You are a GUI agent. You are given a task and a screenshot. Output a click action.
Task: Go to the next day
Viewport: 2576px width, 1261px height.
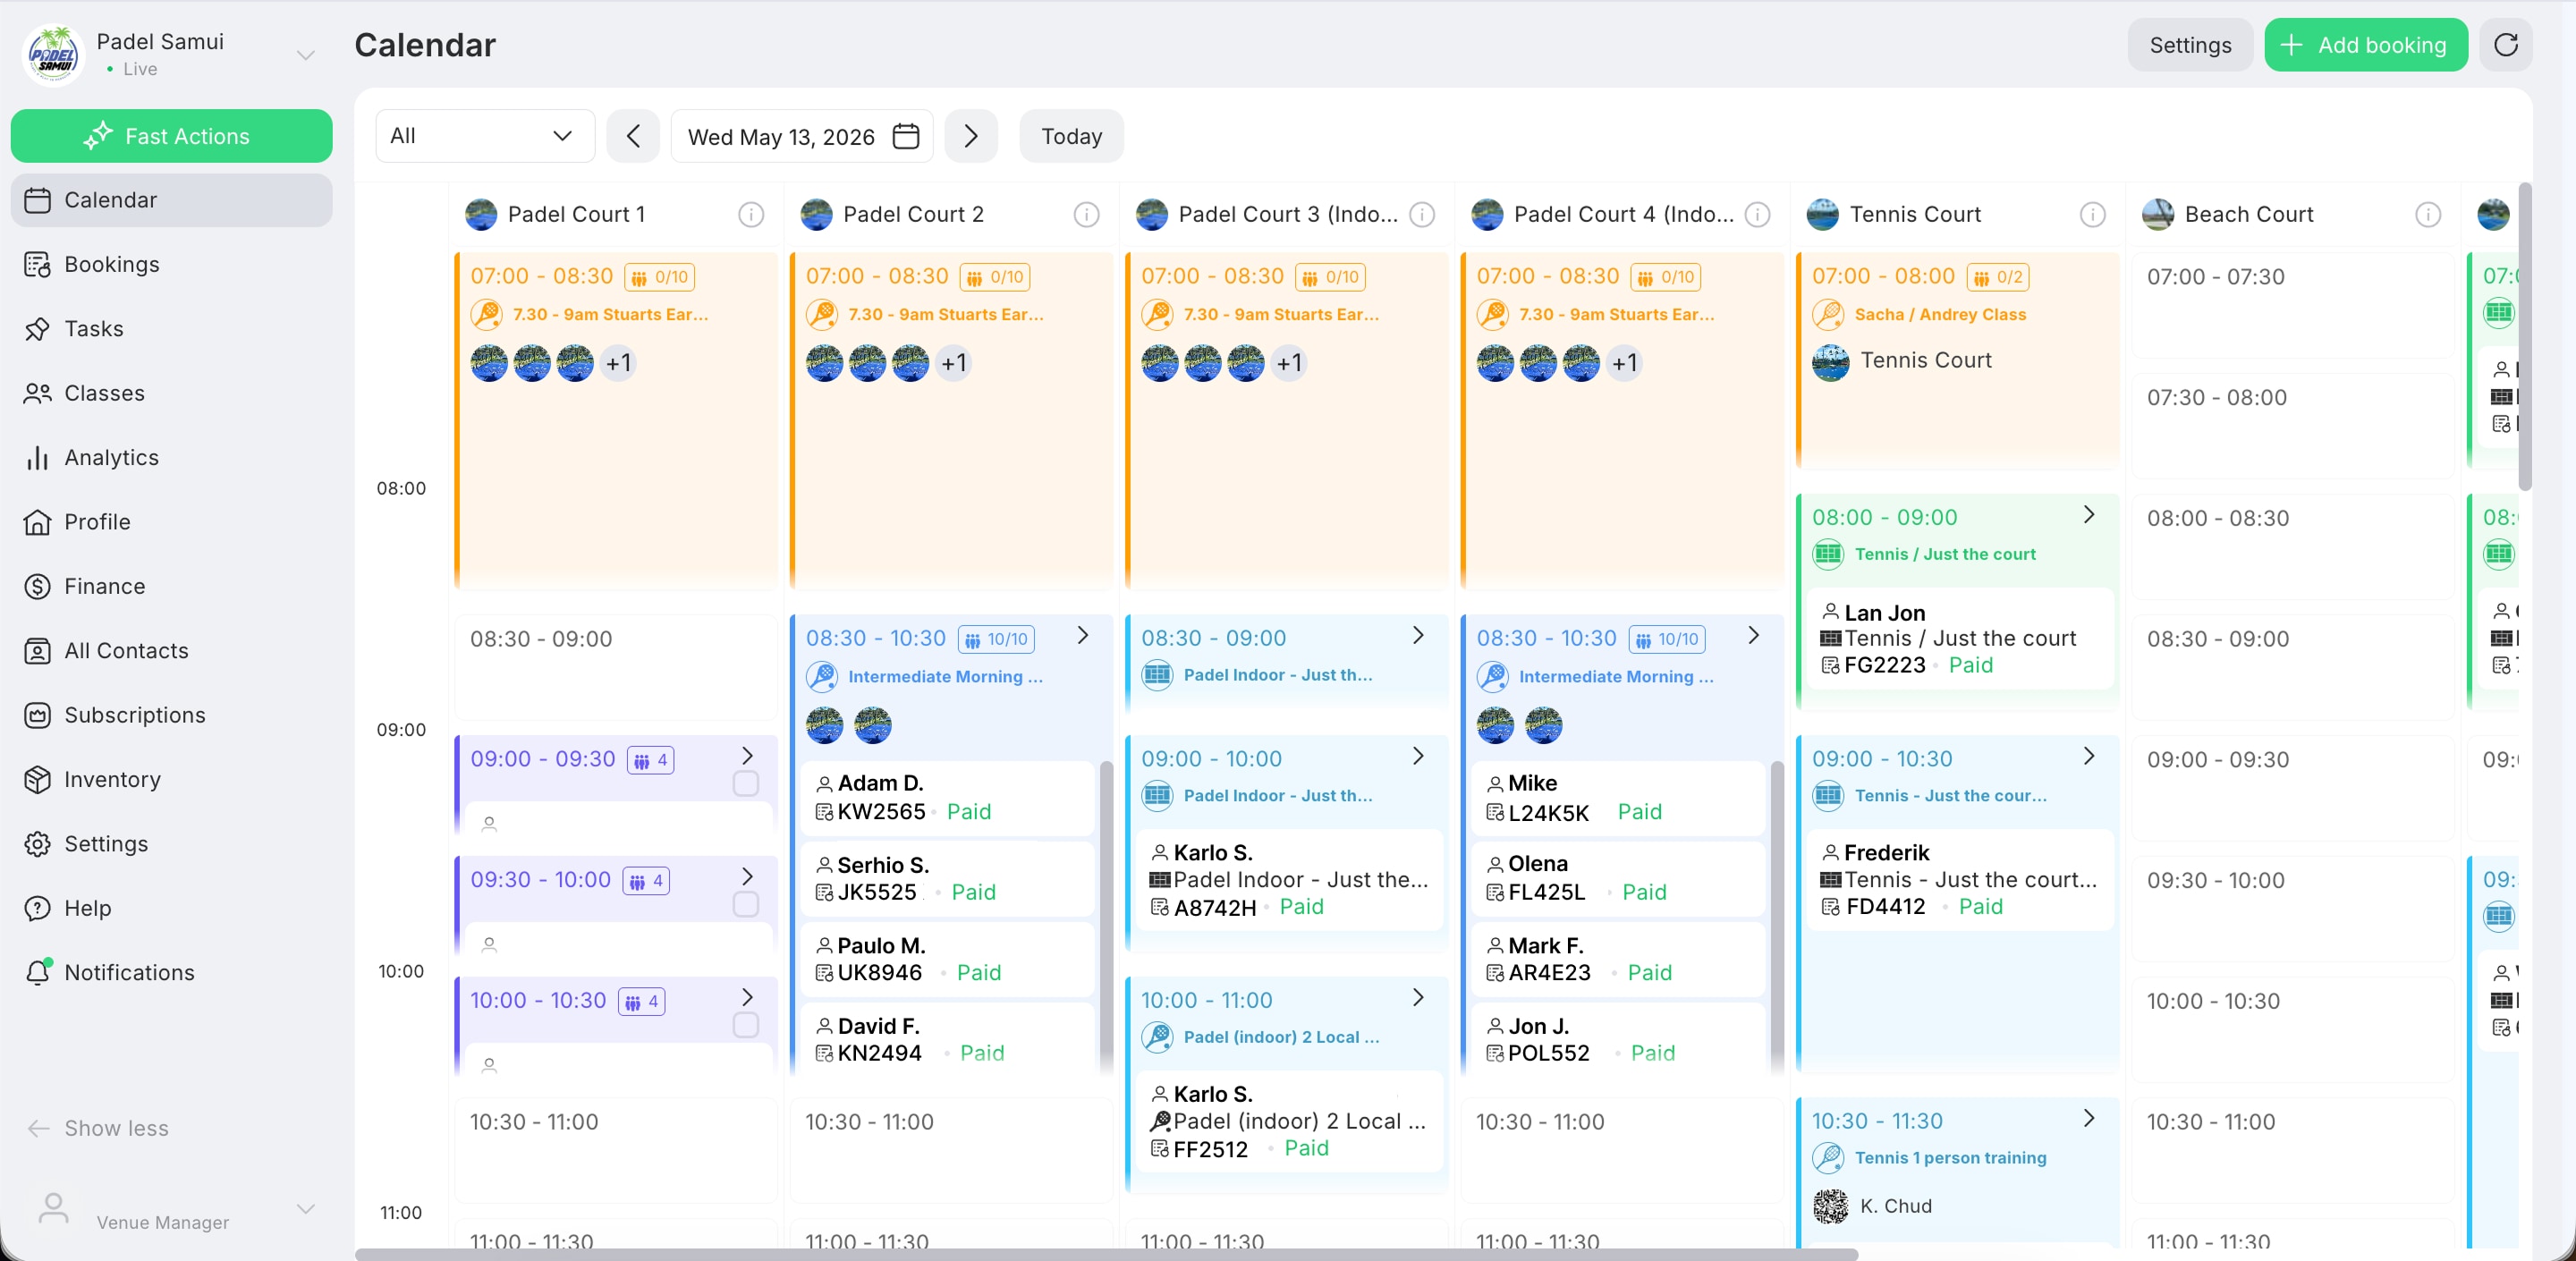pos(971,136)
